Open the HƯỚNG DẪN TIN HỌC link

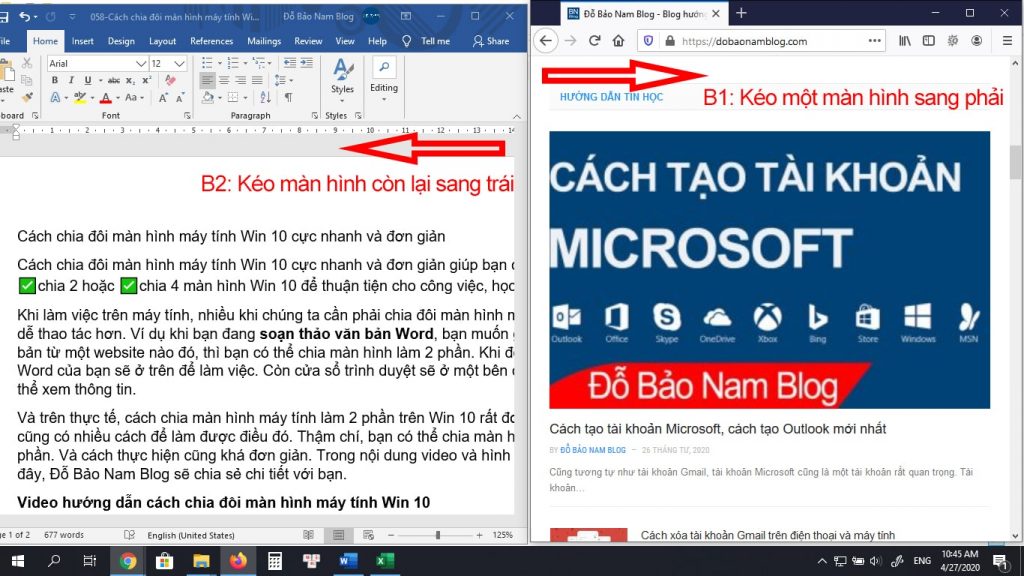[611, 97]
